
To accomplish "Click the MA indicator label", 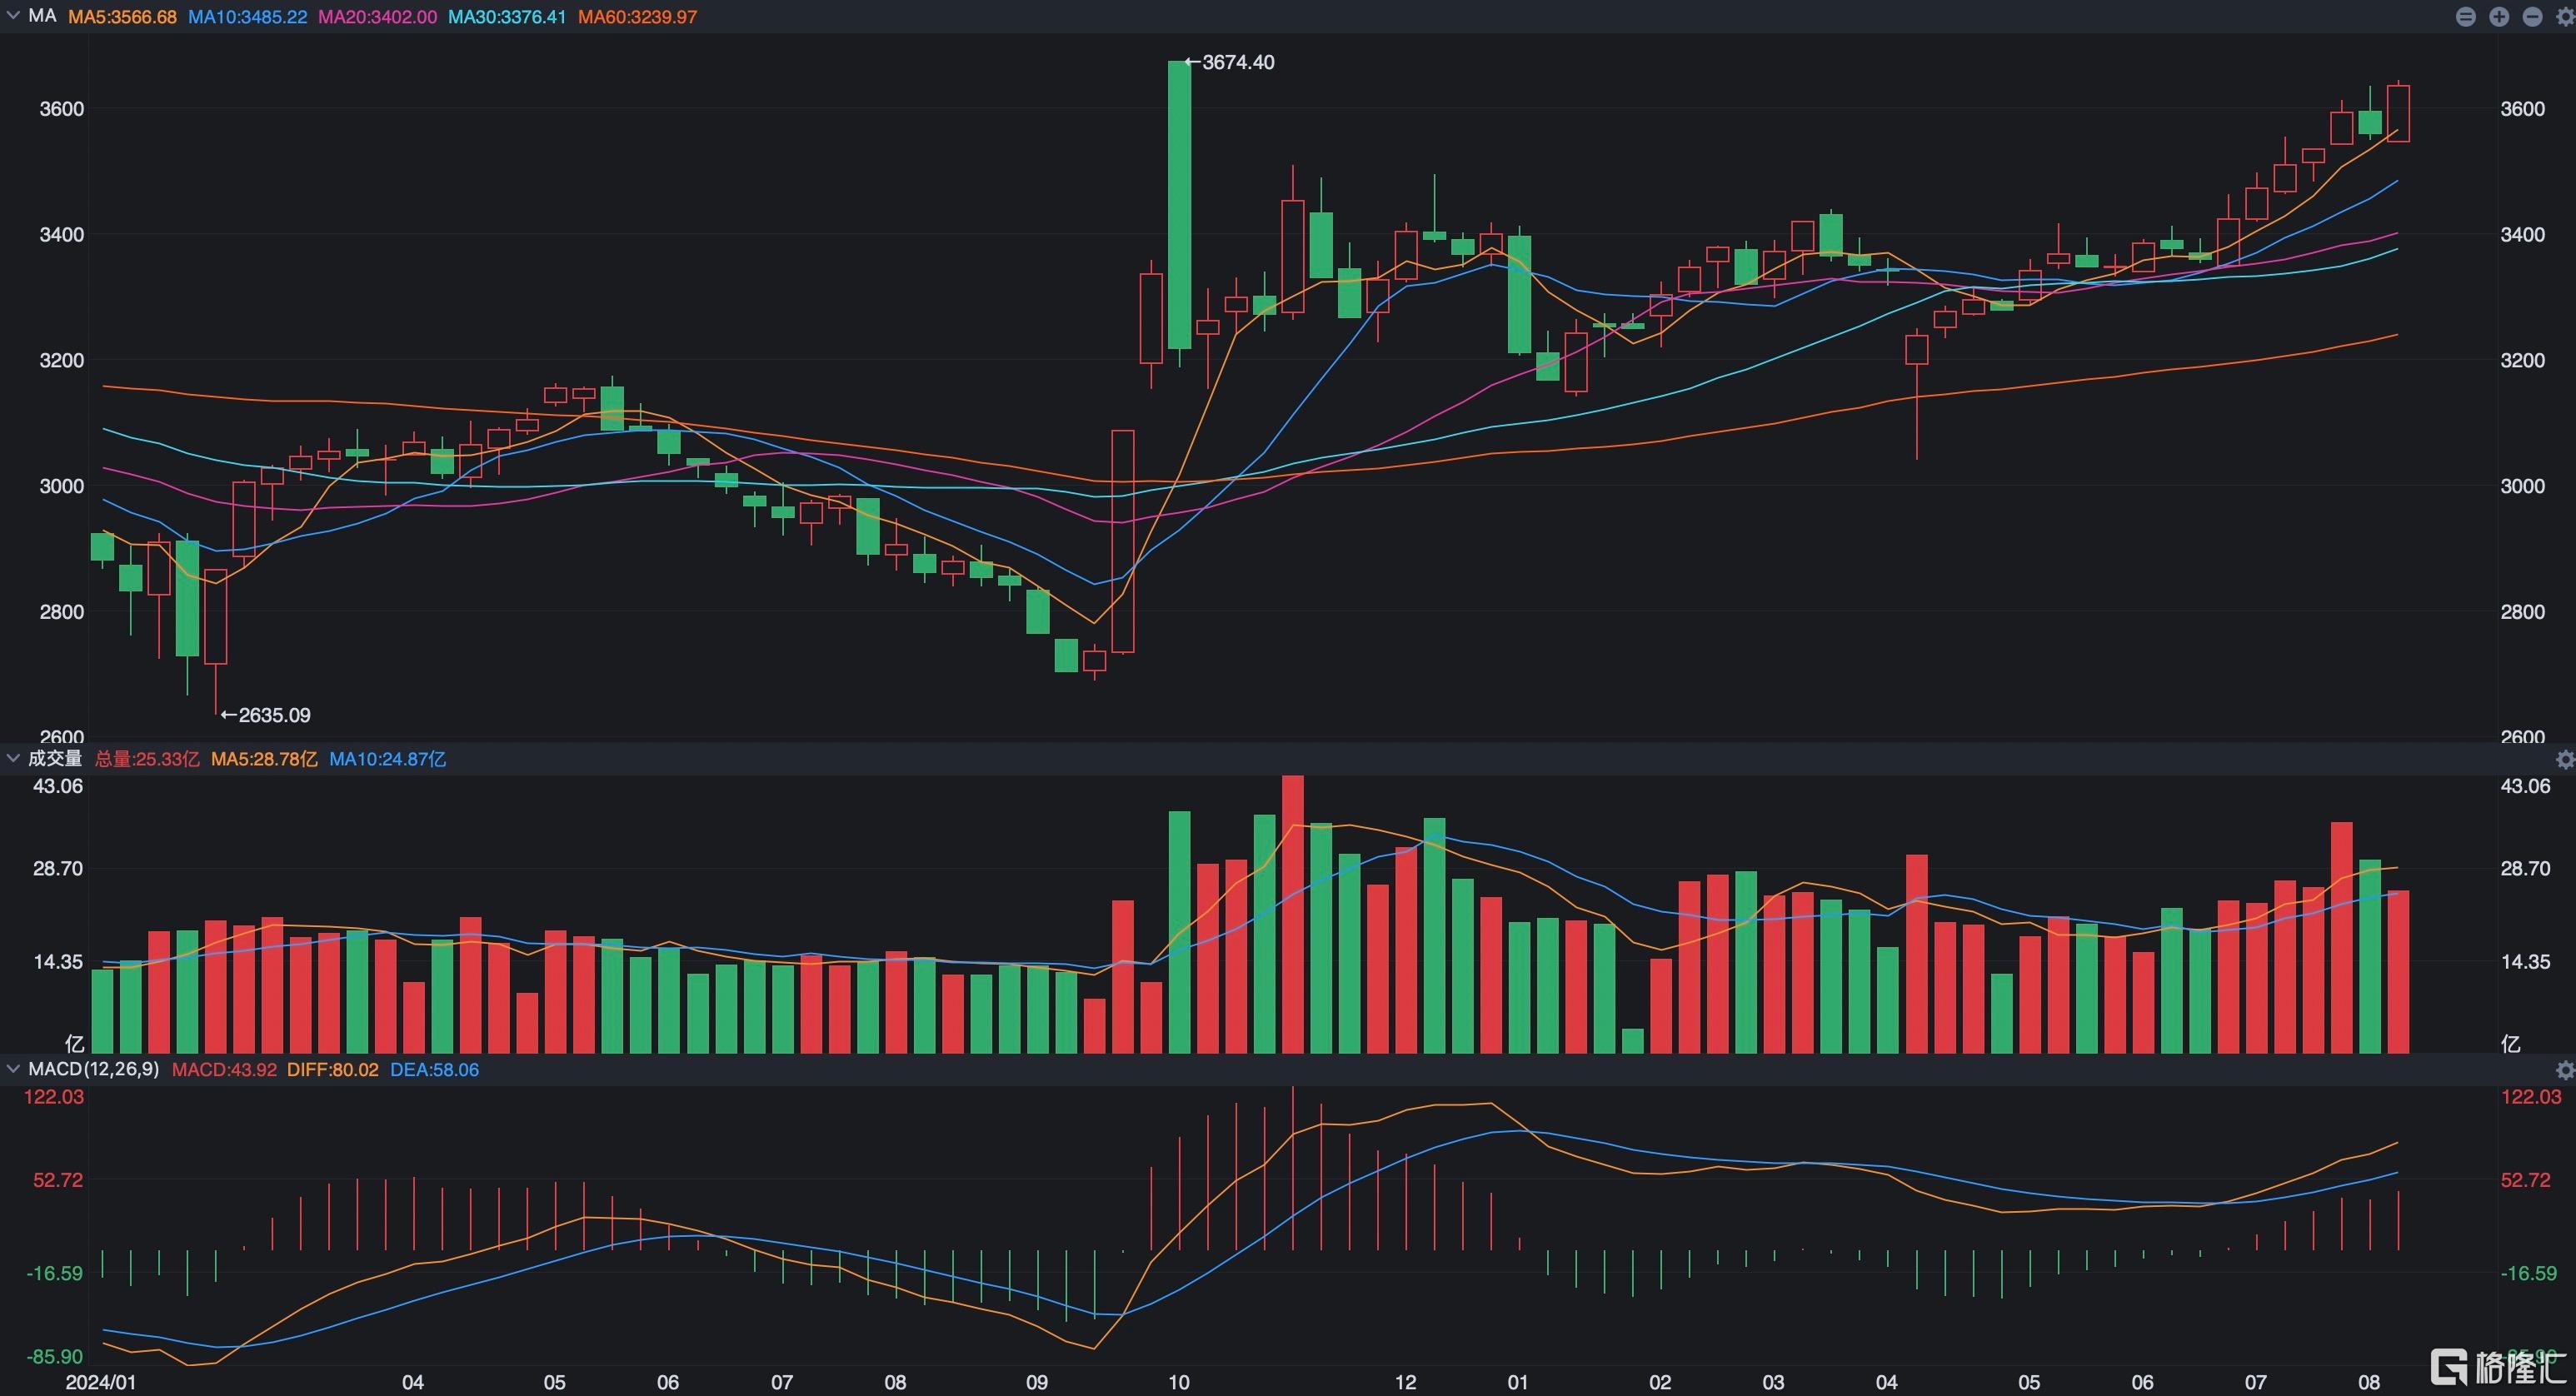I will (x=42, y=16).
